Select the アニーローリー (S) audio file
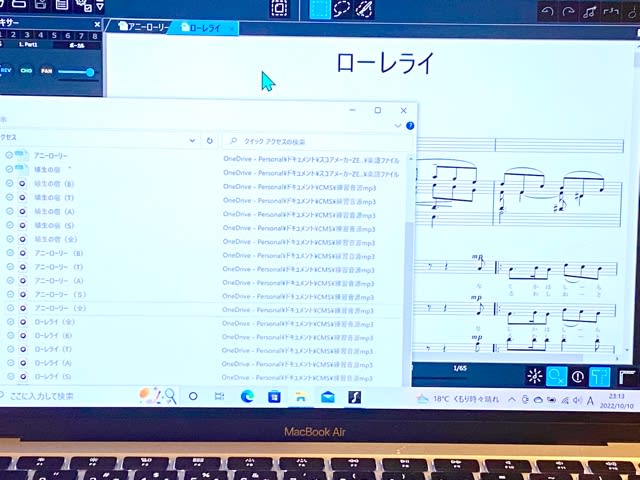This screenshot has height=480, width=640. click(x=60, y=294)
